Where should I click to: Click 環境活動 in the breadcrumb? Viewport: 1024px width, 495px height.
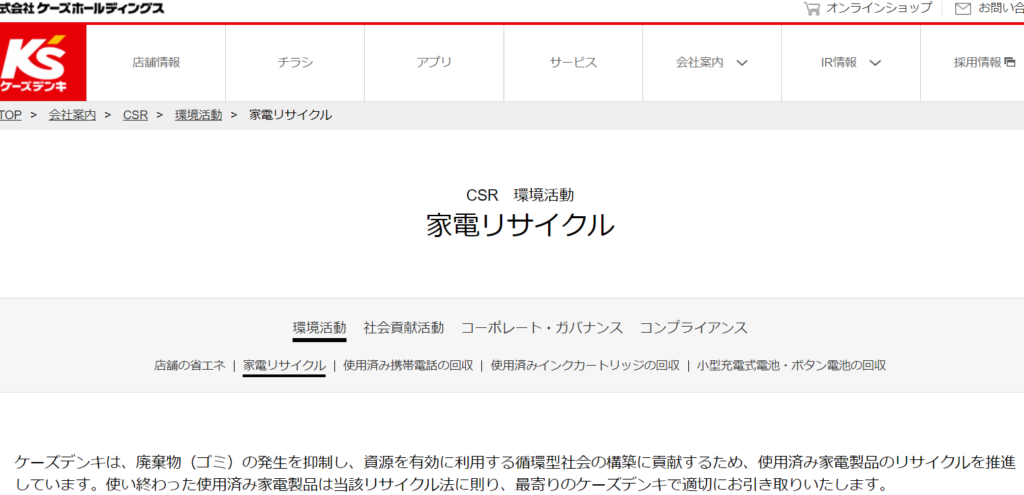[x=199, y=115]
